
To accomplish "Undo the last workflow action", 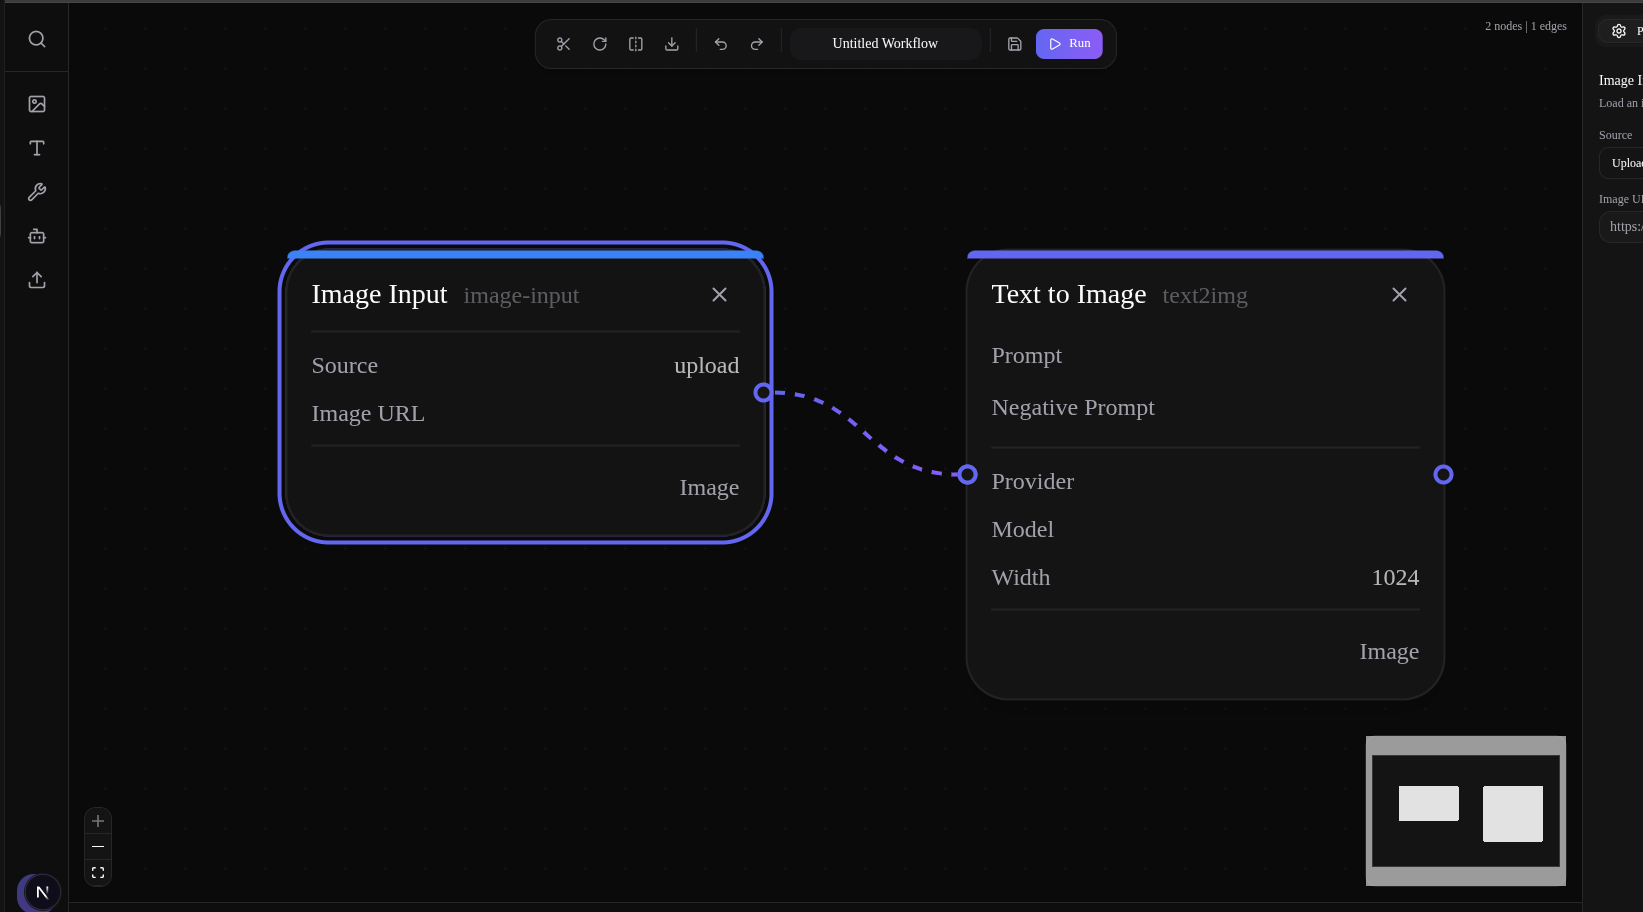I will tap(721, 44).
